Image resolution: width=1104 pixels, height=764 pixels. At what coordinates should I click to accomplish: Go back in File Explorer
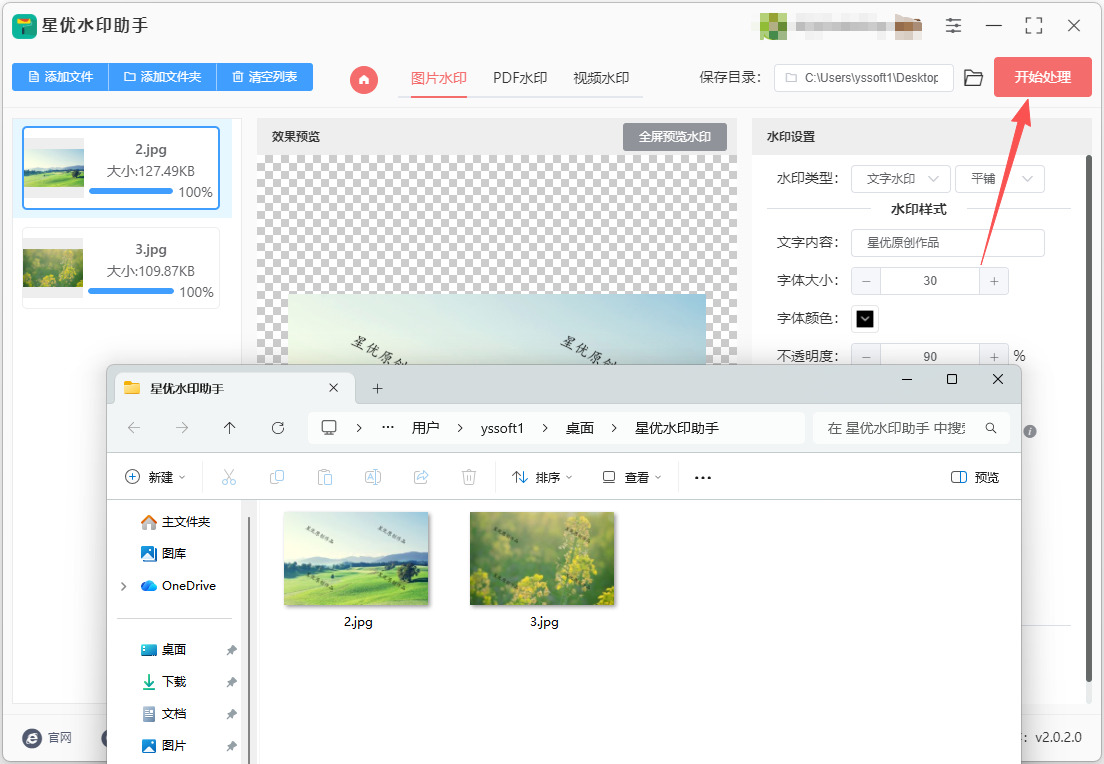click(134, 427)
